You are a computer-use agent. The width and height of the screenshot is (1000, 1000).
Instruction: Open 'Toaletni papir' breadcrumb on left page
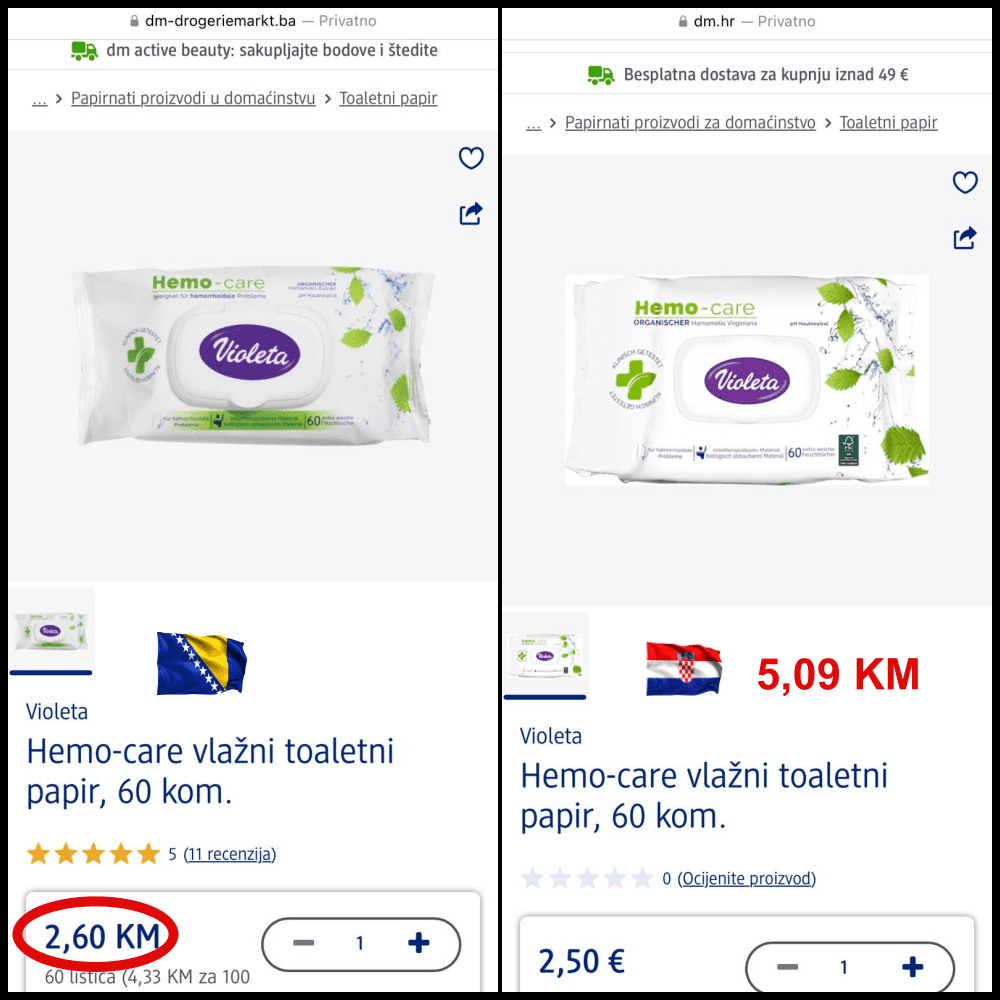click(388, 98)
